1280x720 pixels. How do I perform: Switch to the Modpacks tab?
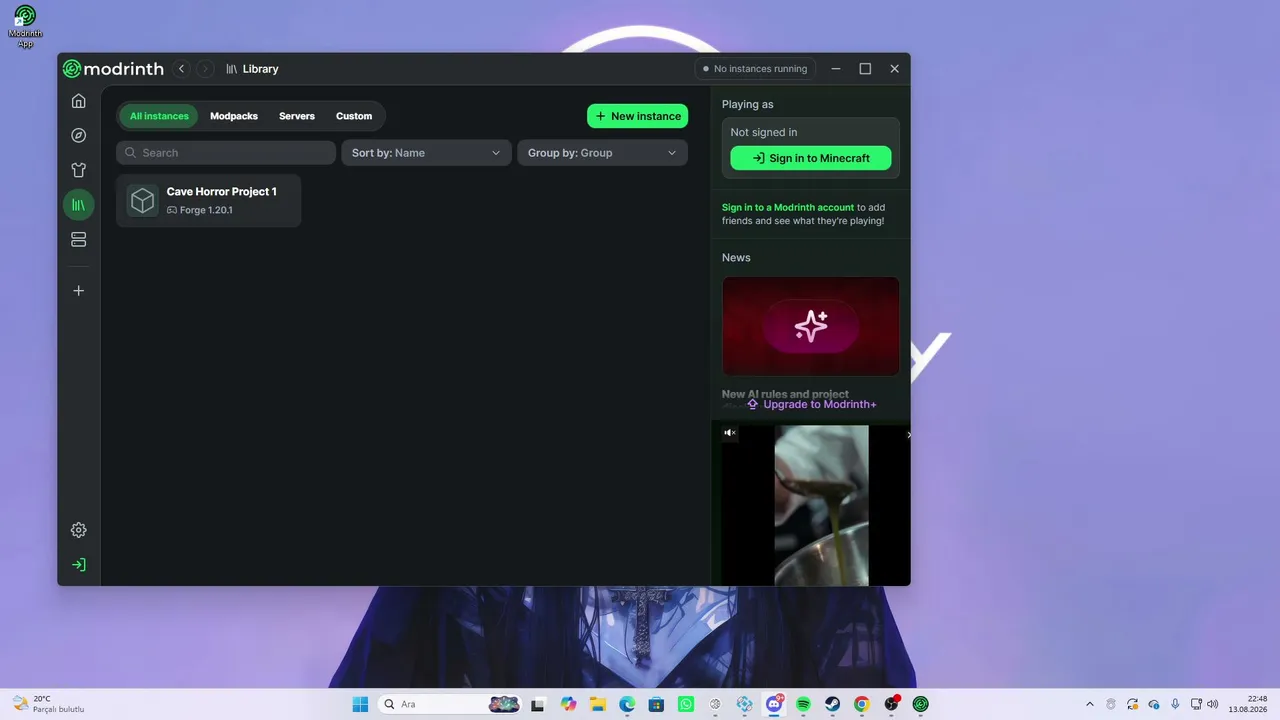click(x=234, y=116)
